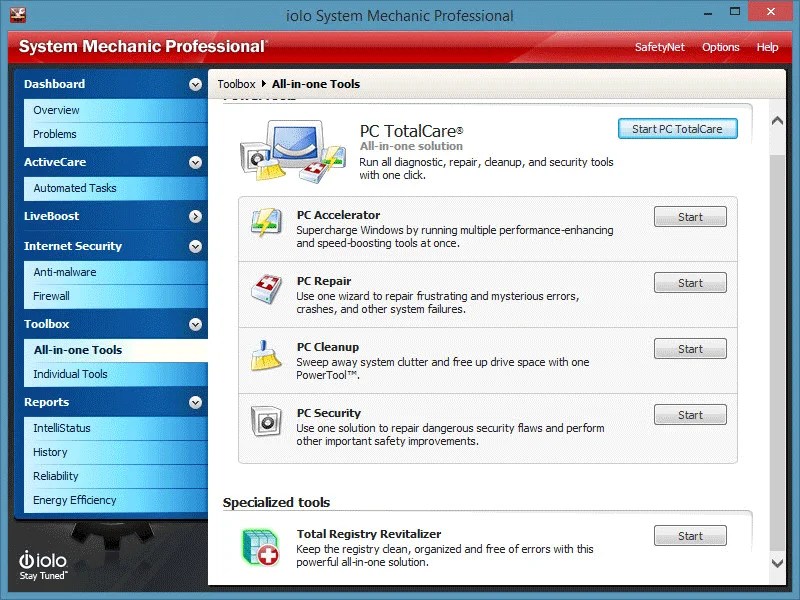Viewport: 800px width, 600px height.
Task: Collapse the Reports section chevron
Action: pyautogui.click(x=195, y=403)
